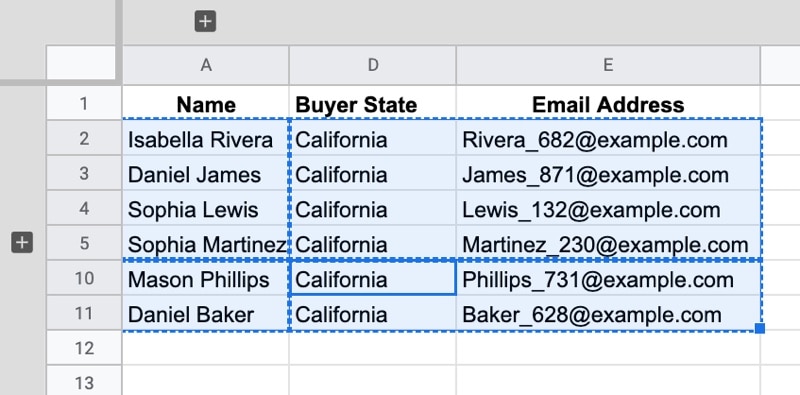Click the Email Address header cell

tap(608, 104)
